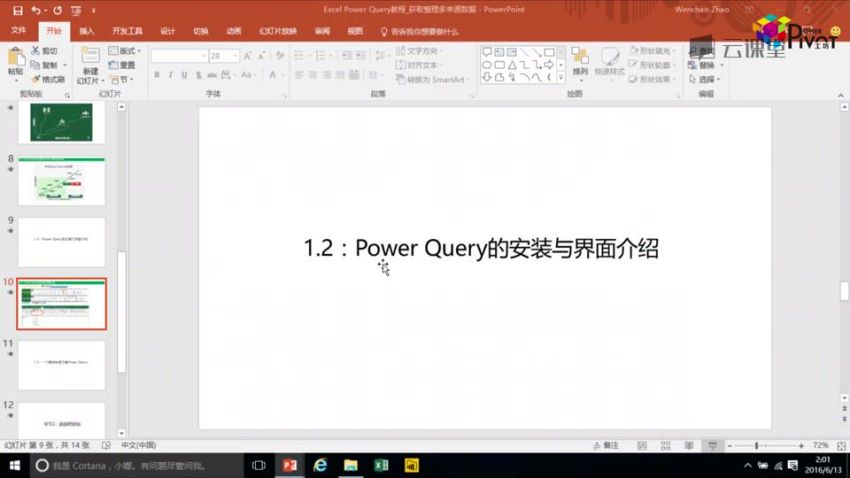
Task: Redo with the repeat arrow icon
Action: coord(57,10)
